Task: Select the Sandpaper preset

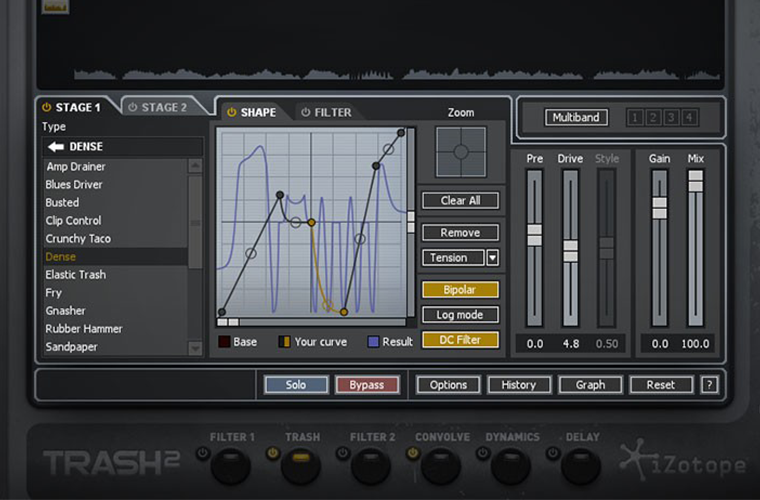Action: click(x=115, y=346)
